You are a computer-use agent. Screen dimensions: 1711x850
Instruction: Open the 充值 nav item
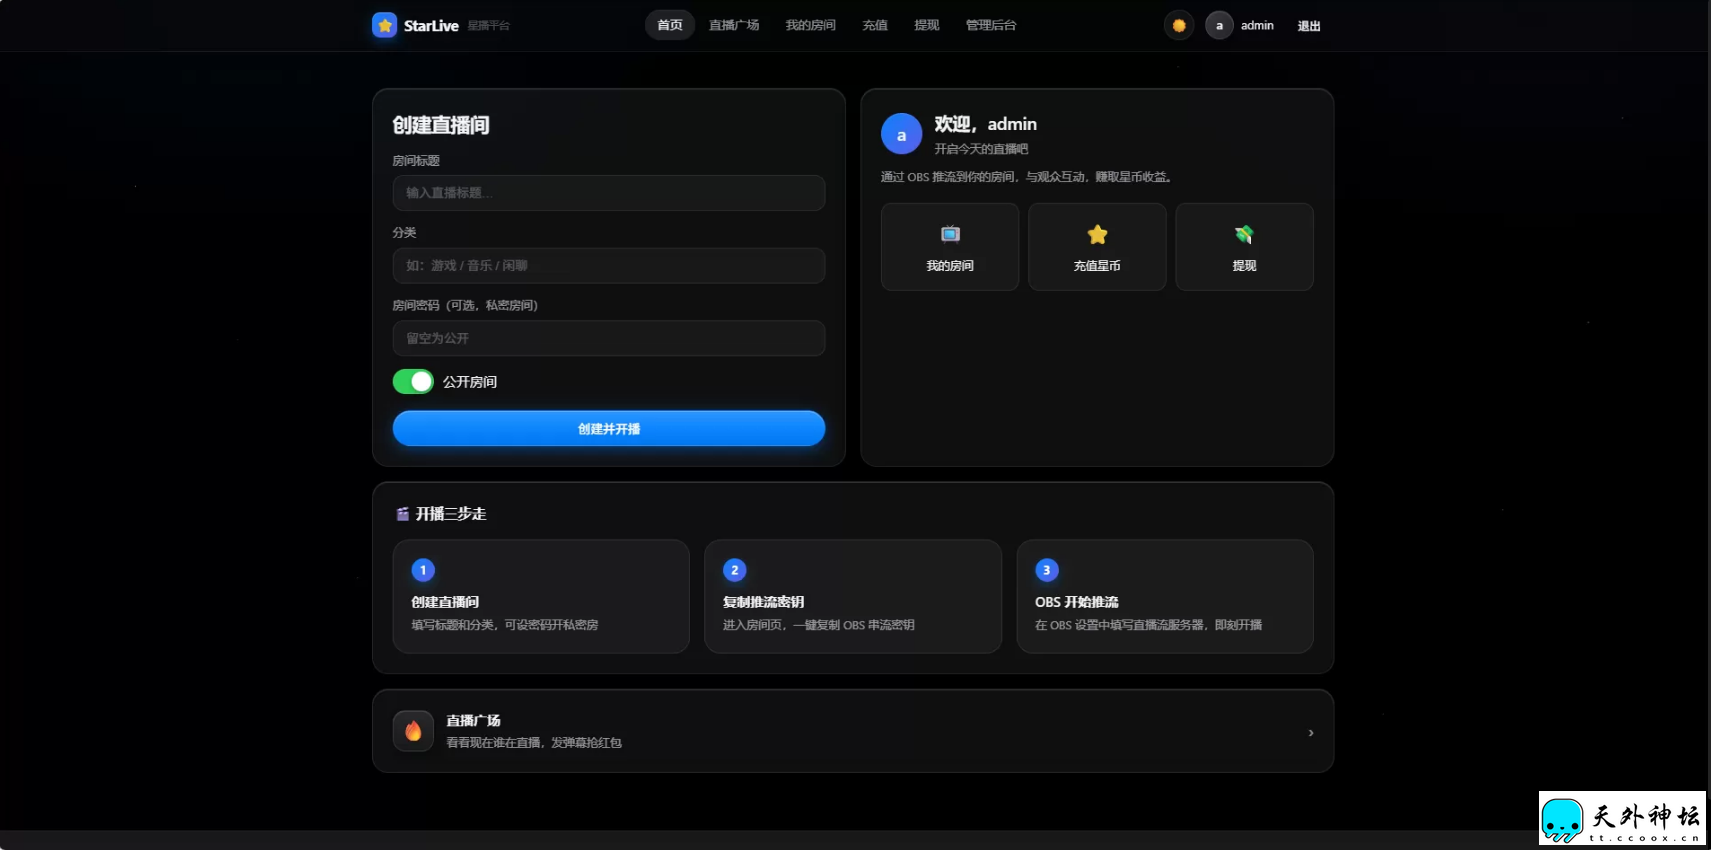tap(875, 25)
